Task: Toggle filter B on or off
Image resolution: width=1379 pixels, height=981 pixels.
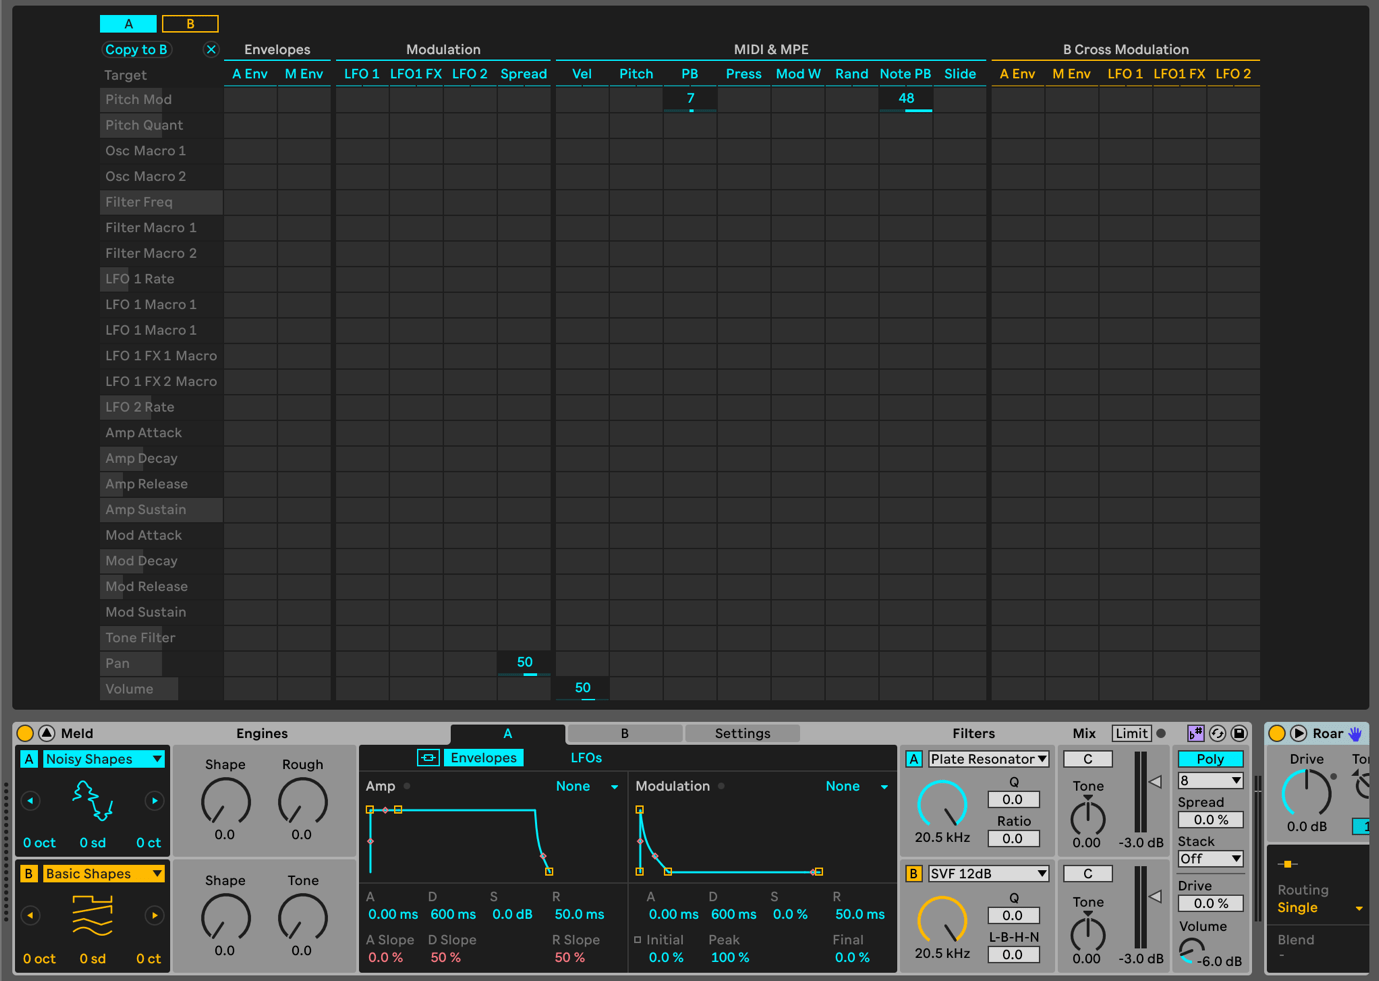Action: click(913, 873)
